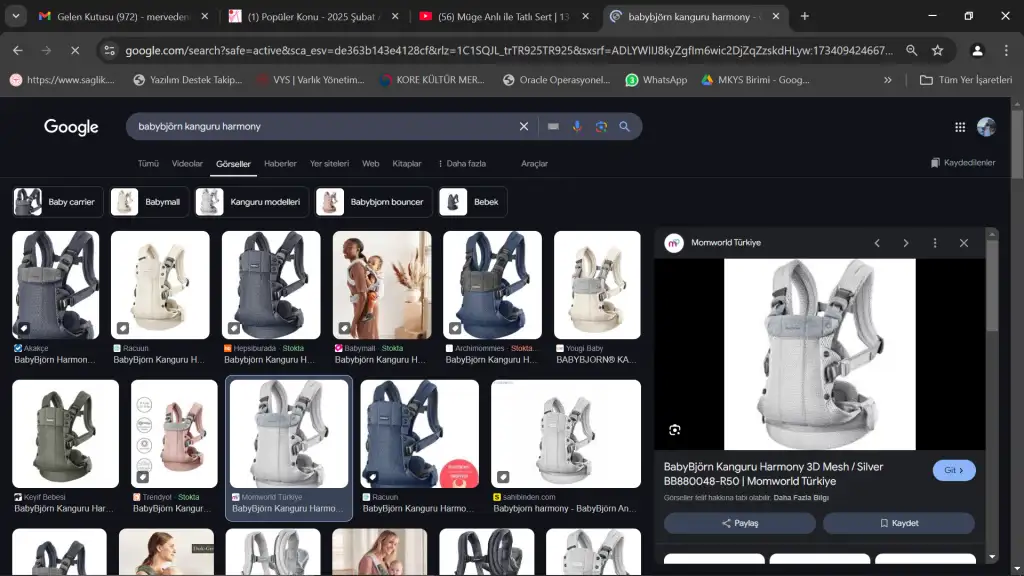Open the tab search dropdown arrow

[x=16, y=16]
